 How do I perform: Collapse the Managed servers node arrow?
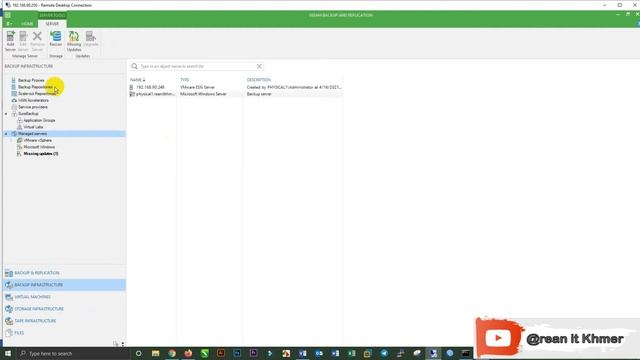click(6, 134)
